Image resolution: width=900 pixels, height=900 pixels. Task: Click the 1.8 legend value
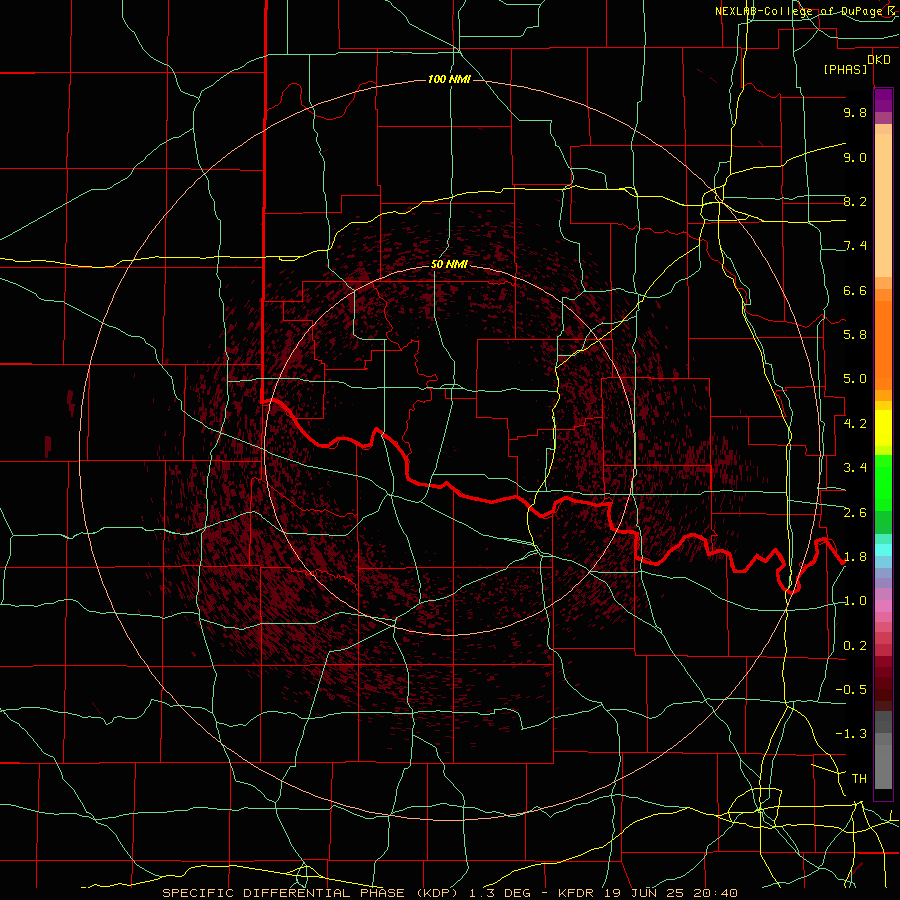coord(855,557)
